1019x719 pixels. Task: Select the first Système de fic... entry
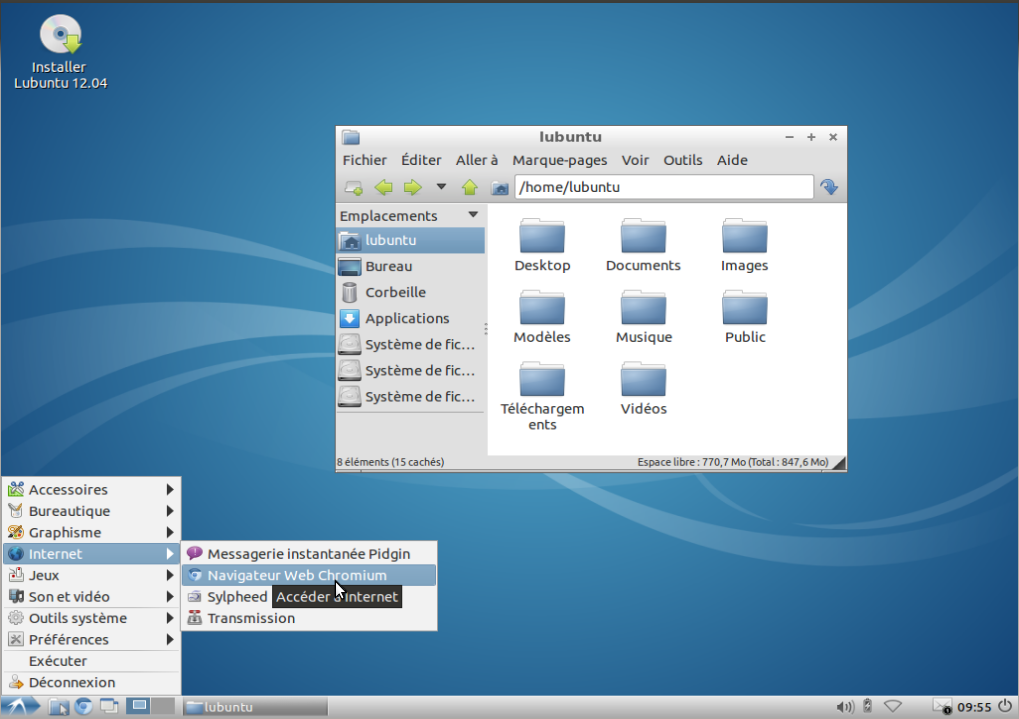point(411,345)
